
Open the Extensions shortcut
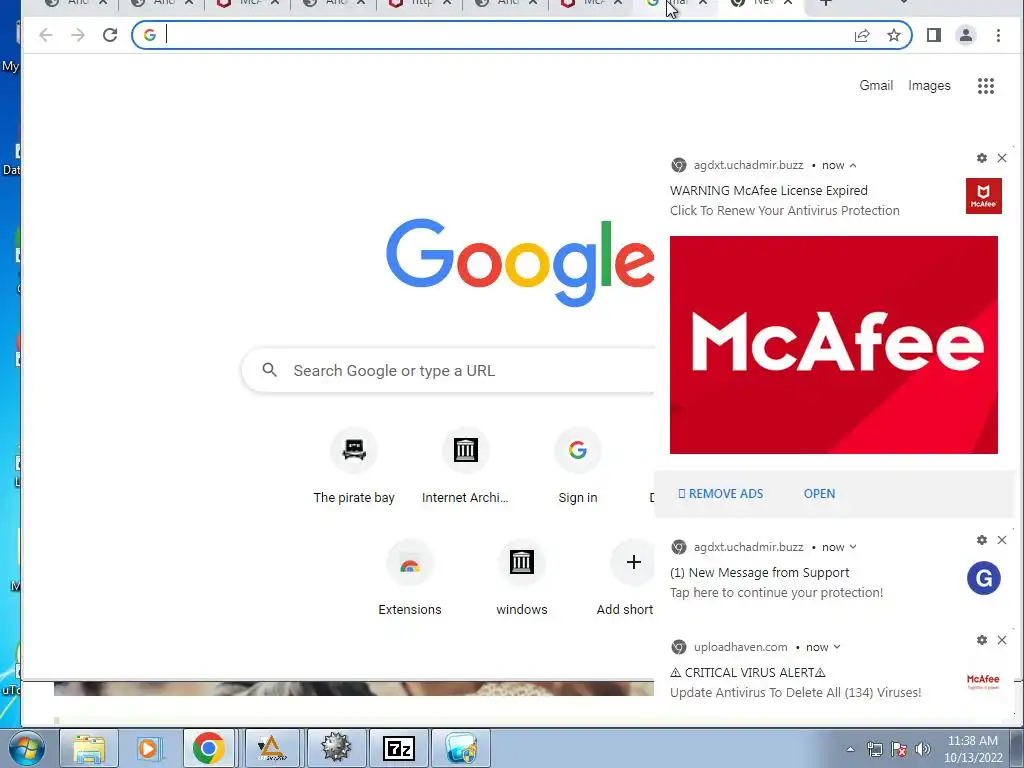tap(409, 578)
